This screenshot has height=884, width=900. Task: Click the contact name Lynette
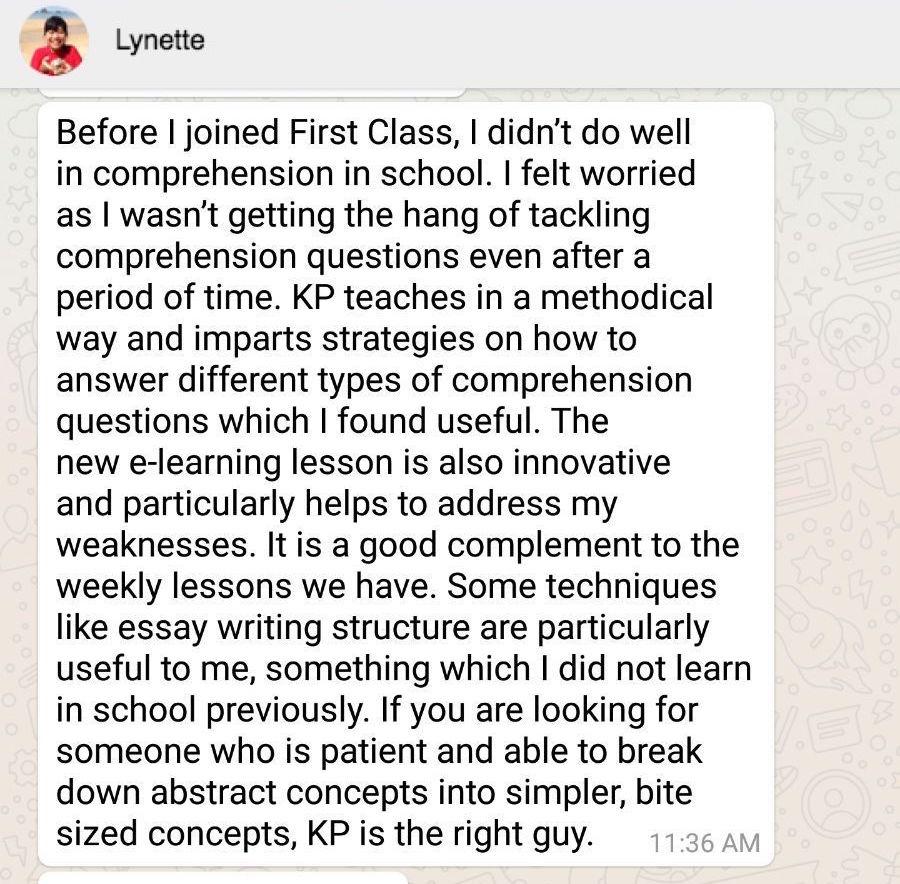[x=158, y=43]
